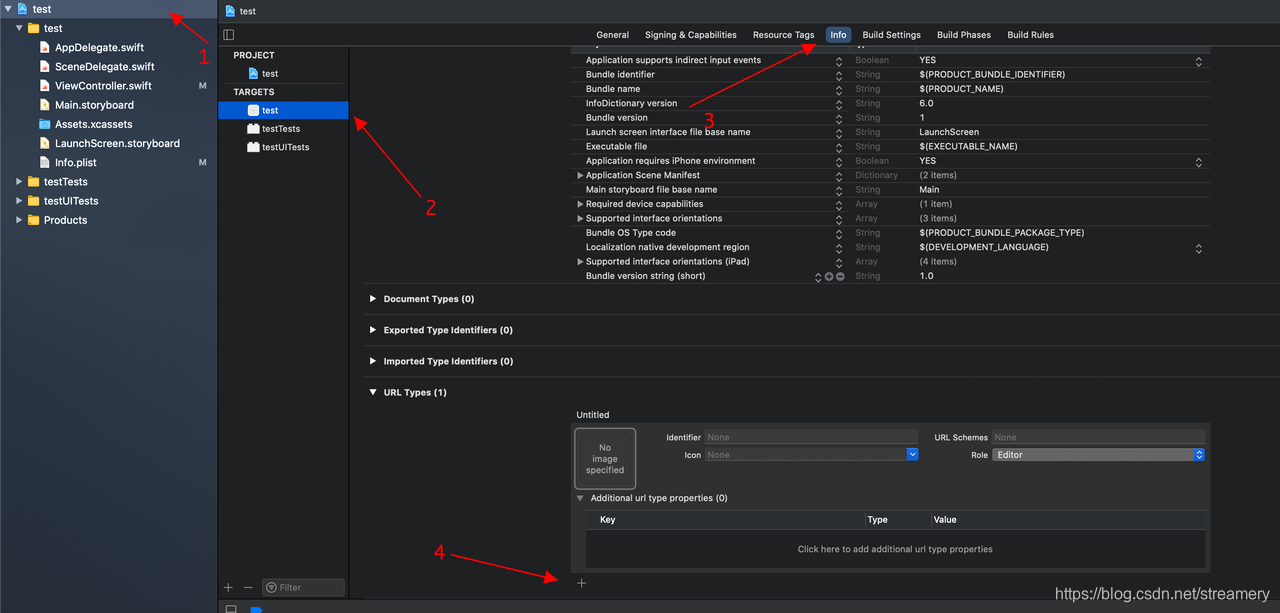Open the Build Phases tab

[964, 35]
